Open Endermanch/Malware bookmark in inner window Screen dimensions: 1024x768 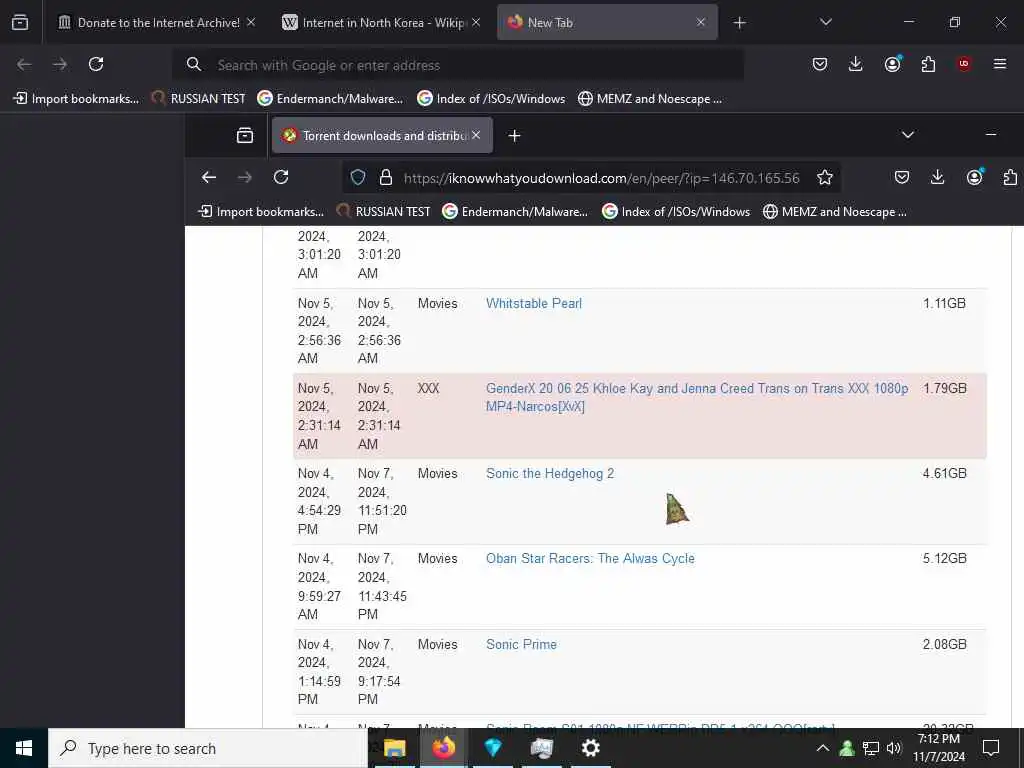coord(515,212)
